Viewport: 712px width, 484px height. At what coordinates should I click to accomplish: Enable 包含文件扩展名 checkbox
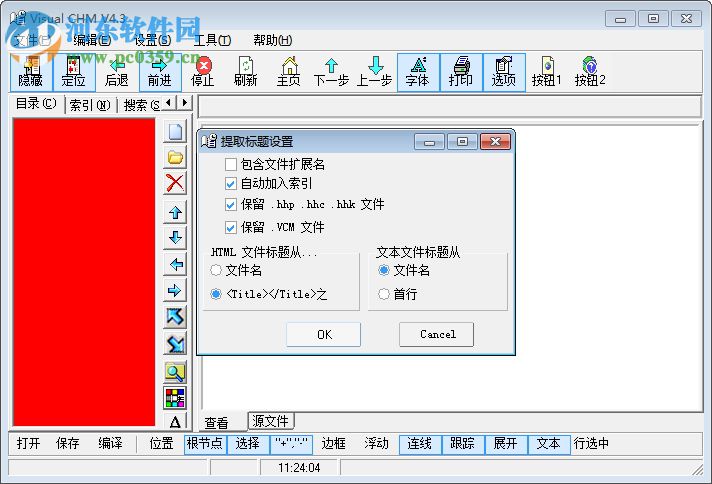(x=231, y=164)
